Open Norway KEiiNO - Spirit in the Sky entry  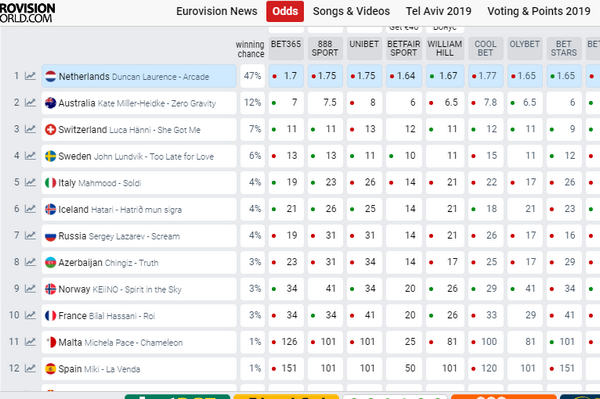(139, 289)
